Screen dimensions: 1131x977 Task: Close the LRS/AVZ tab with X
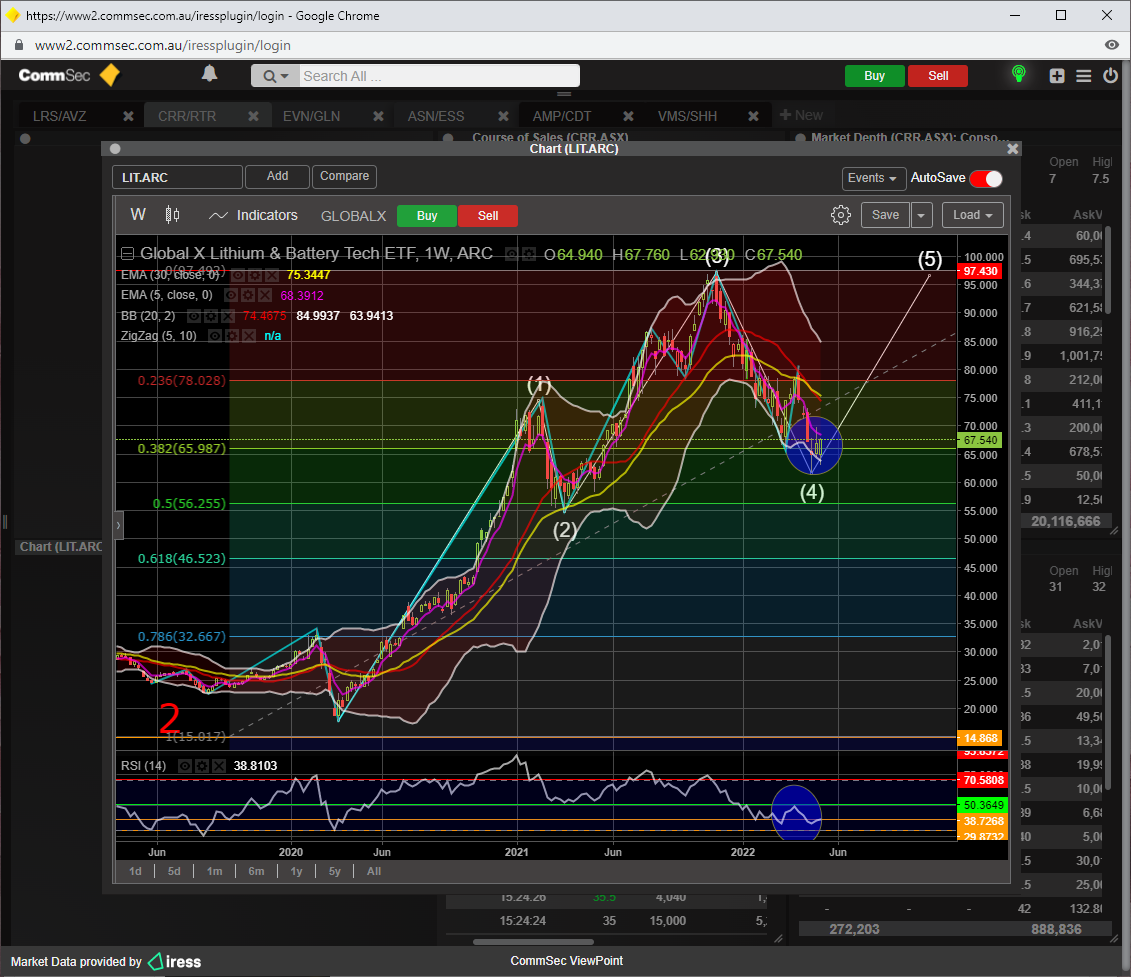coord(128,116)
